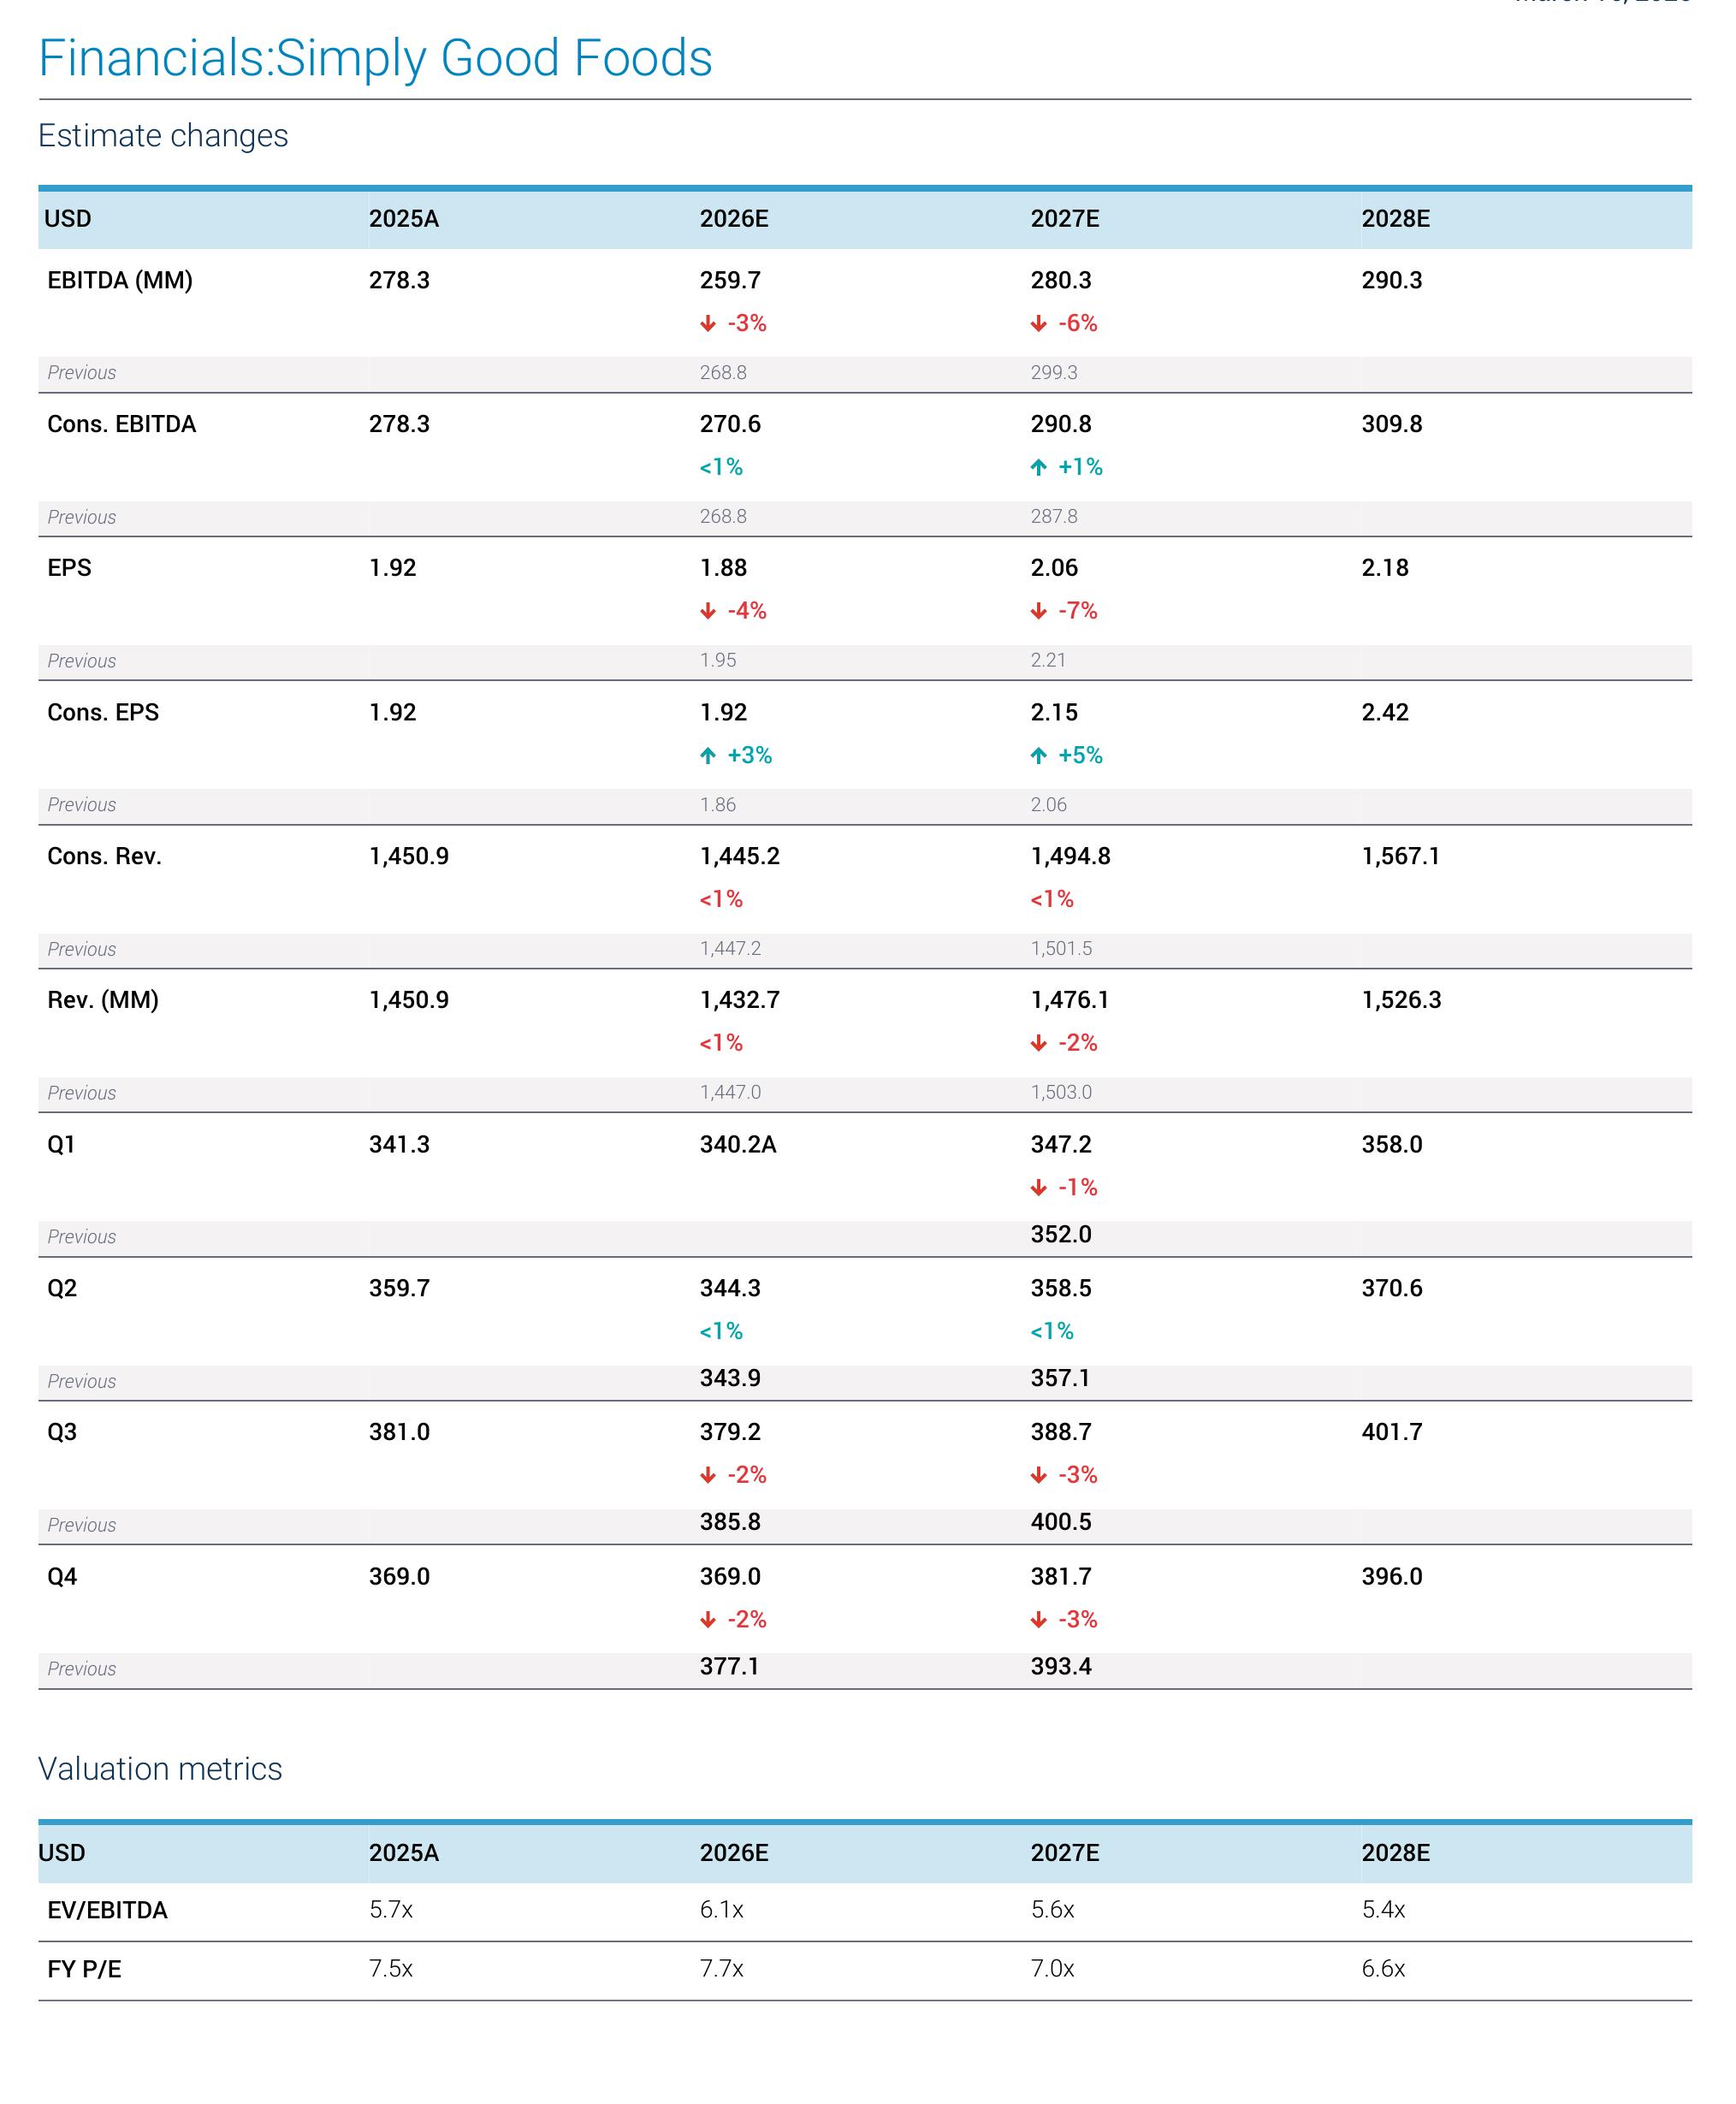Click the 2028E EBITDA value 290.3

coord(1391,280)
